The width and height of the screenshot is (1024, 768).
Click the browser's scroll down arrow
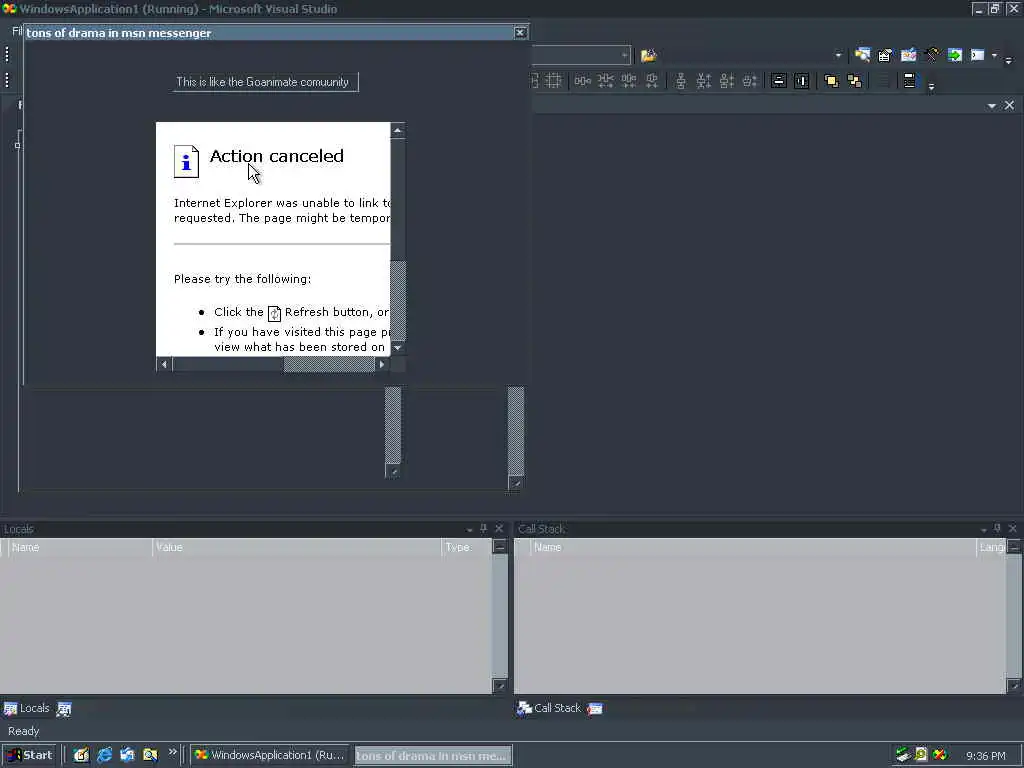coord(398,348)
